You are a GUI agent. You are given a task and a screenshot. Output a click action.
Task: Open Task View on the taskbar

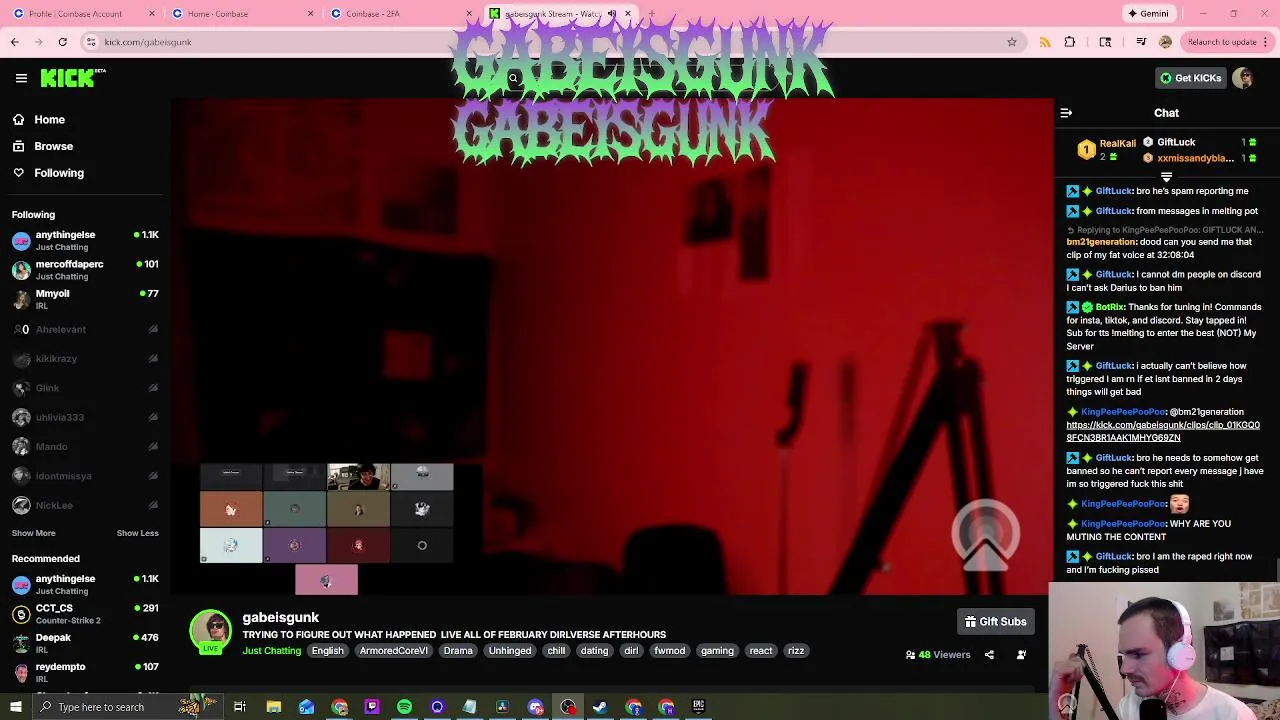pyautogui.click(x=240, y=707)
